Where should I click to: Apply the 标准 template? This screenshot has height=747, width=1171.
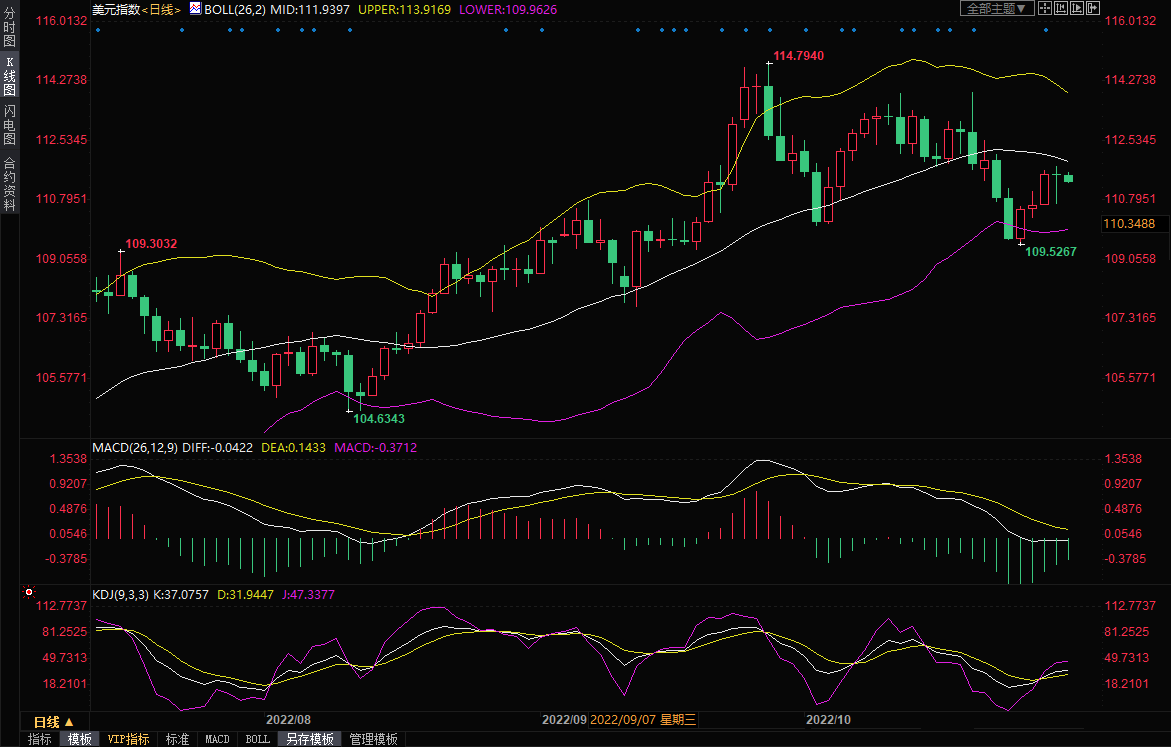click(x=177, y=739)
